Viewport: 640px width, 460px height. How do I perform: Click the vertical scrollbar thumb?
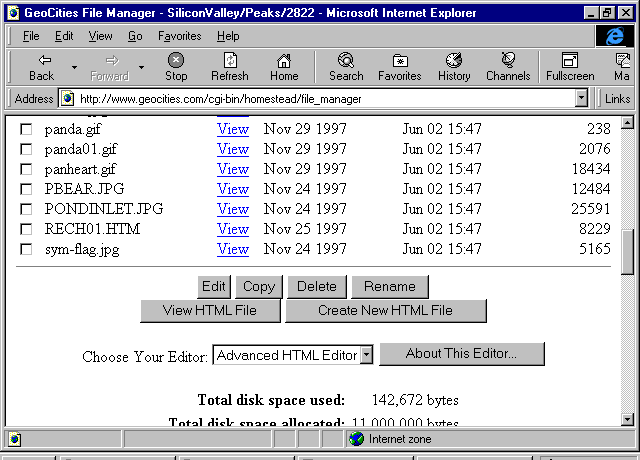[627, 252]
